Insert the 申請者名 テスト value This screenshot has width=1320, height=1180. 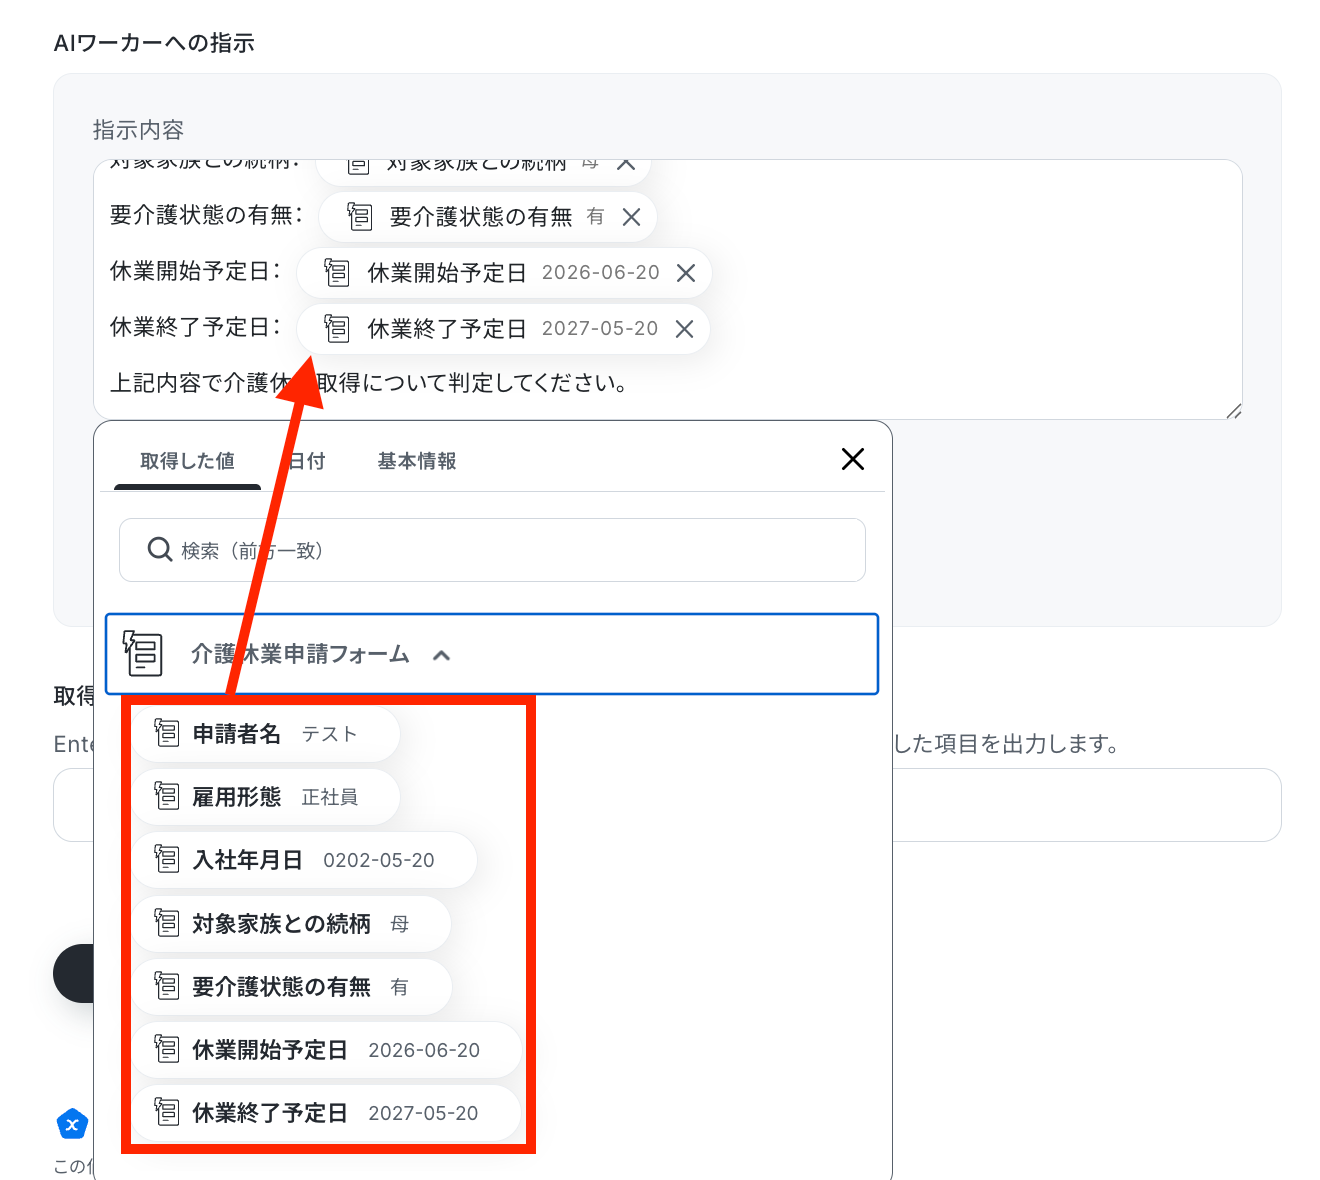[267, 734]
